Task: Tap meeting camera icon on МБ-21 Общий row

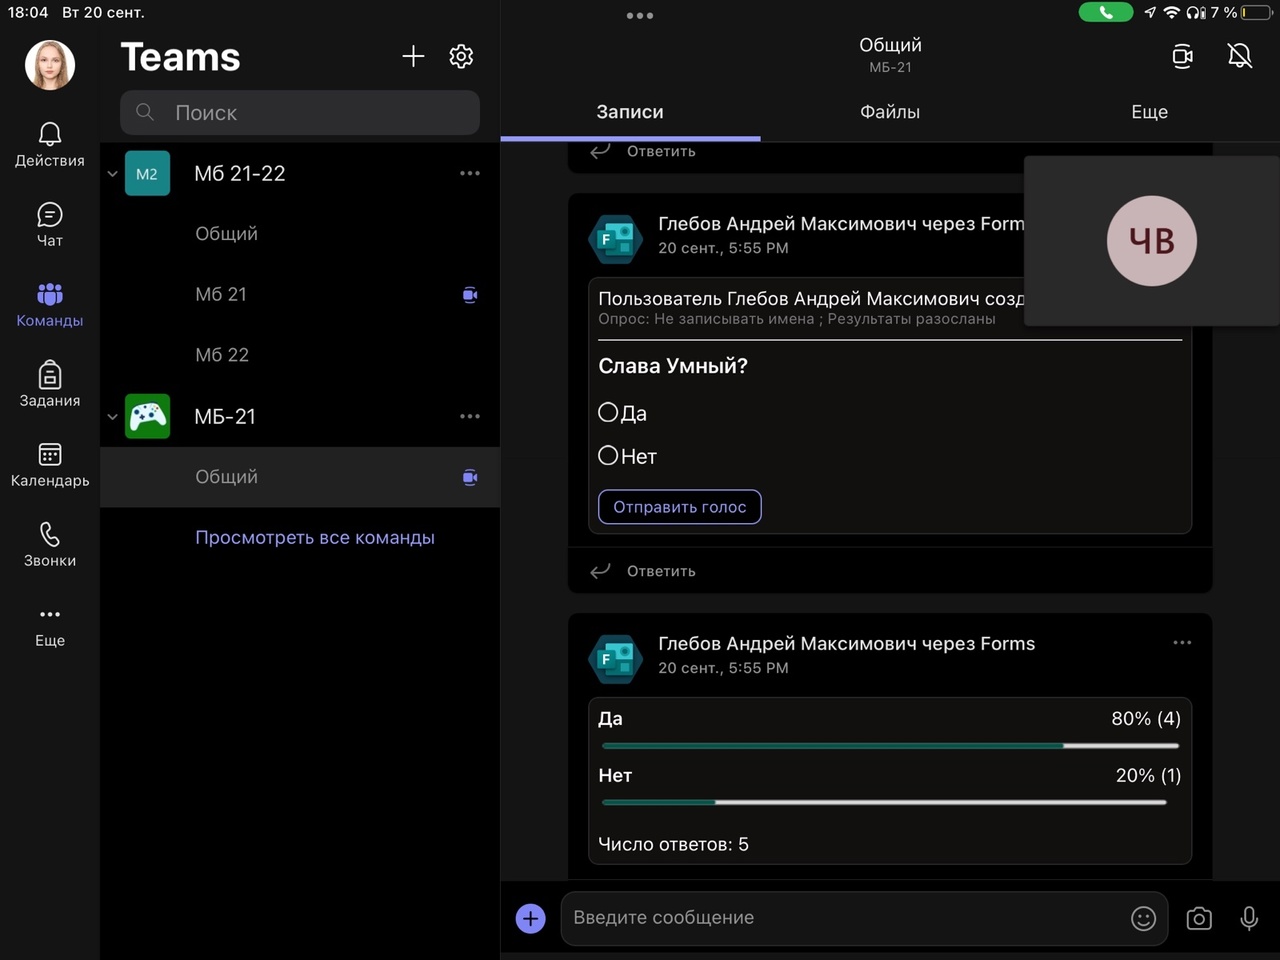Action: click(x=470, y=477)
